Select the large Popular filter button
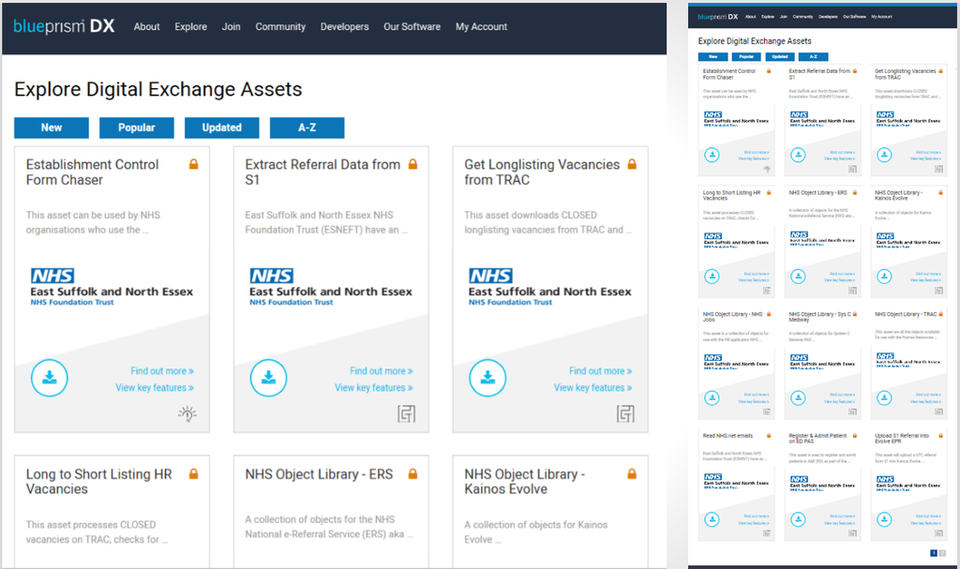 tap(136, 128)
